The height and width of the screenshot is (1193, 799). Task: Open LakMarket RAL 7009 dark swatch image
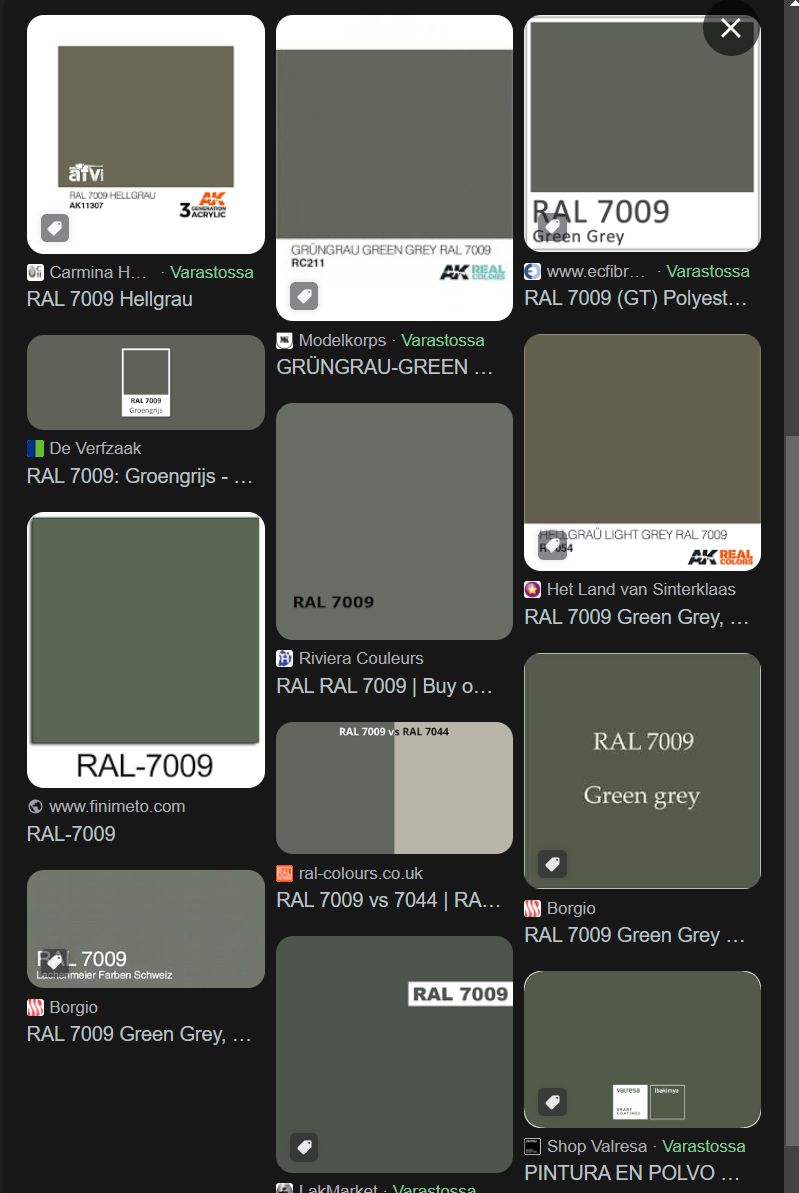point(394,1054)
